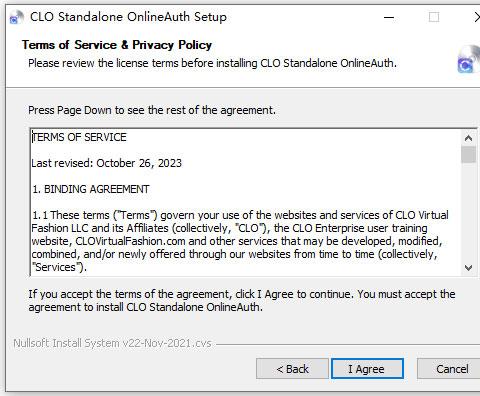Cancel the CLO setup installation
This screenshot has height=396, width=480.
[x=449, y=369]
